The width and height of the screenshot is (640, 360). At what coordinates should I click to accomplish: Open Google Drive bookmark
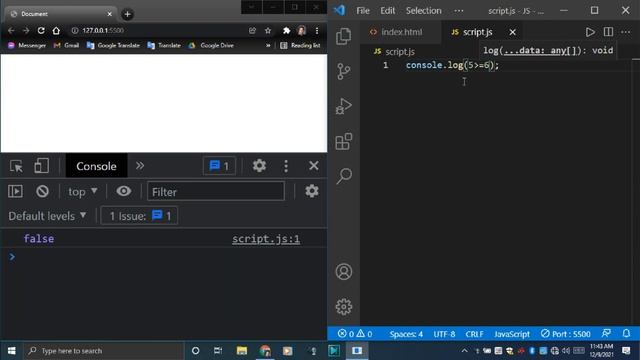[211, 45]
